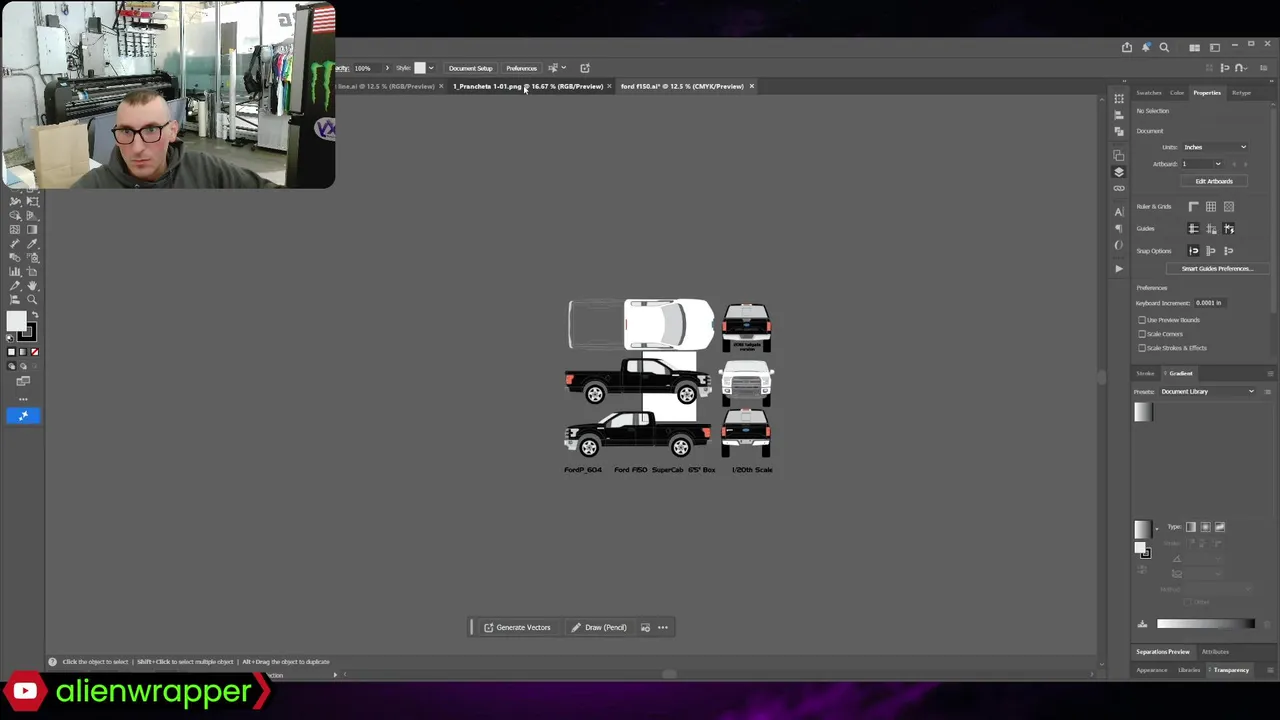
Task: Select the Zoom tool in toolbar
Action: point(32,299)
